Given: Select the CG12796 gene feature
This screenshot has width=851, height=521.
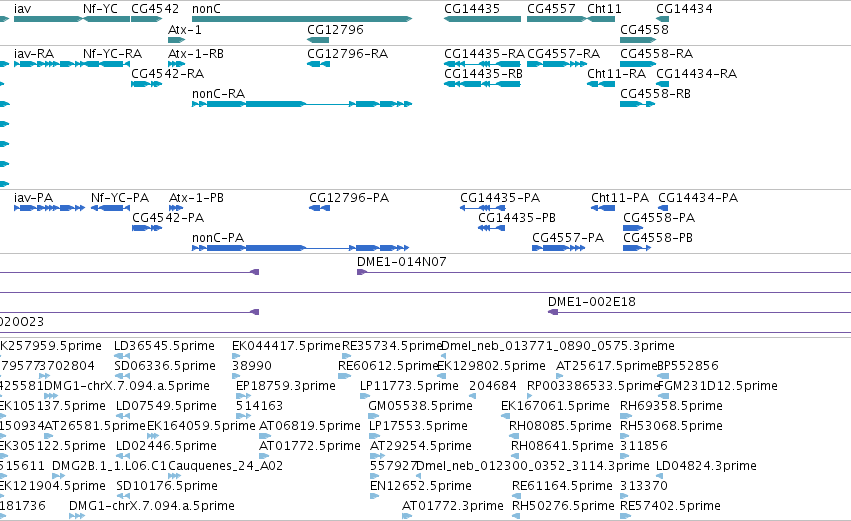Looking at the screenshot, I should [x=318, y=40].
